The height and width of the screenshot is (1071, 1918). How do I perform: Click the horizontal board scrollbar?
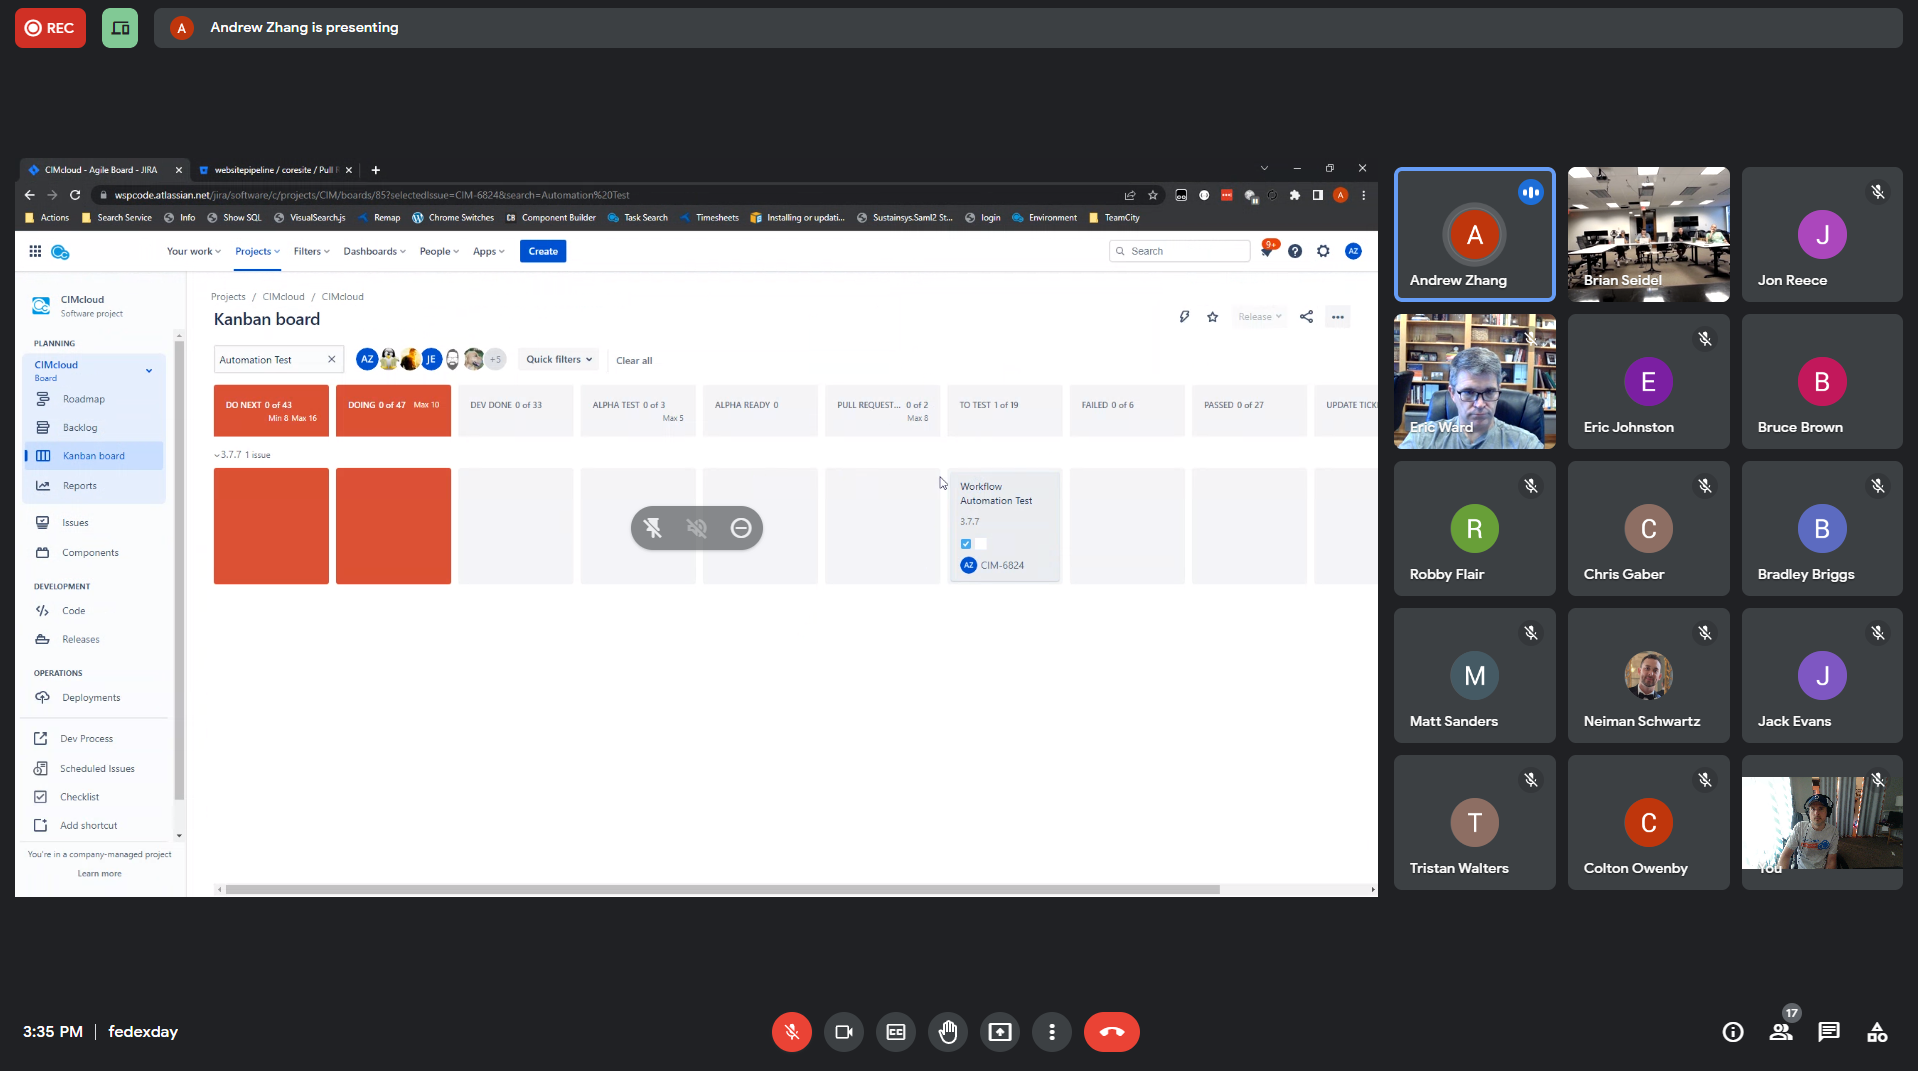click(722, 889)
